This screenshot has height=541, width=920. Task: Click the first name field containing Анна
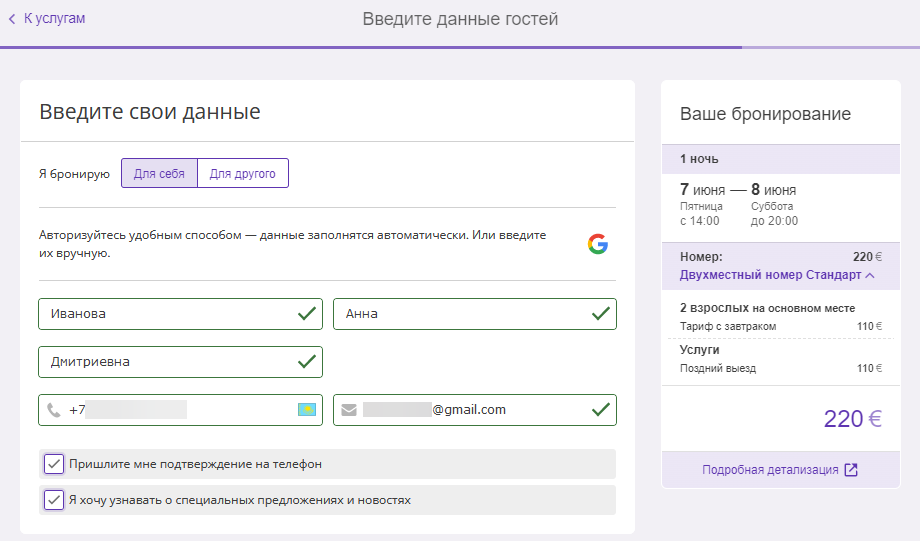pos(475,314)
